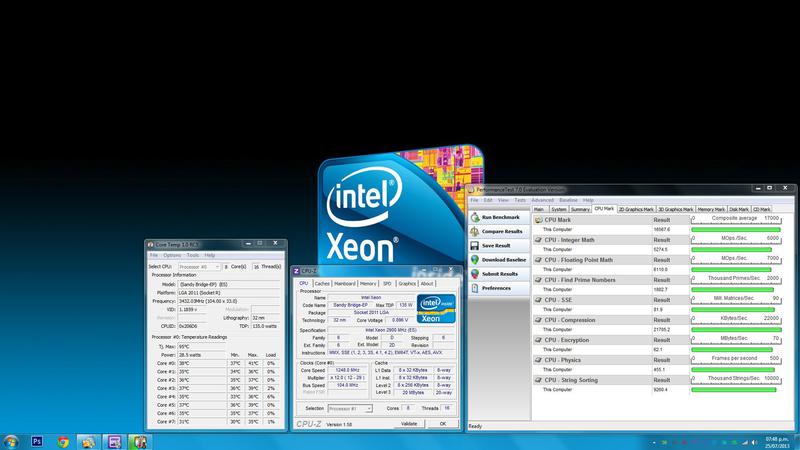
Task: Switch to the SPD tab in CPU-Z
Action: pyautogui.click(x=387, y=284)
